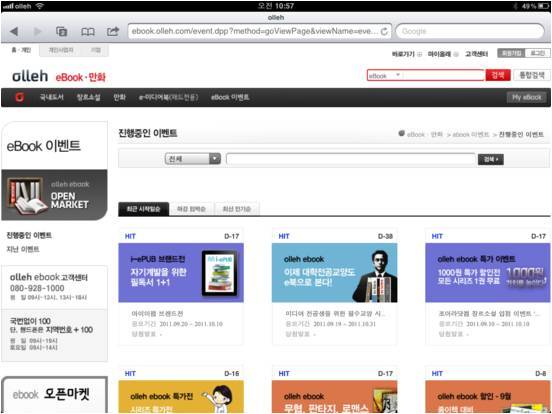The height and width of the screenshot is (414, 552).
Task: Open the 장르소설 menu
Action: [88, 97]
